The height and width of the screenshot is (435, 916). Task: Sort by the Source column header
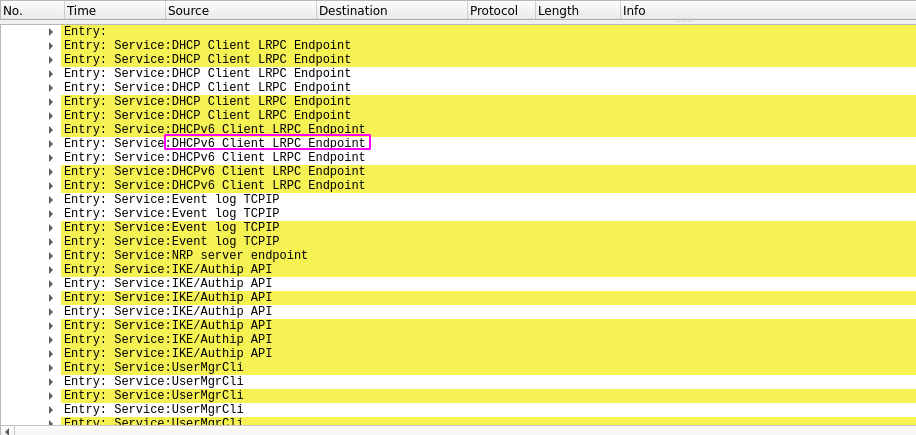(x=239, y=11)
